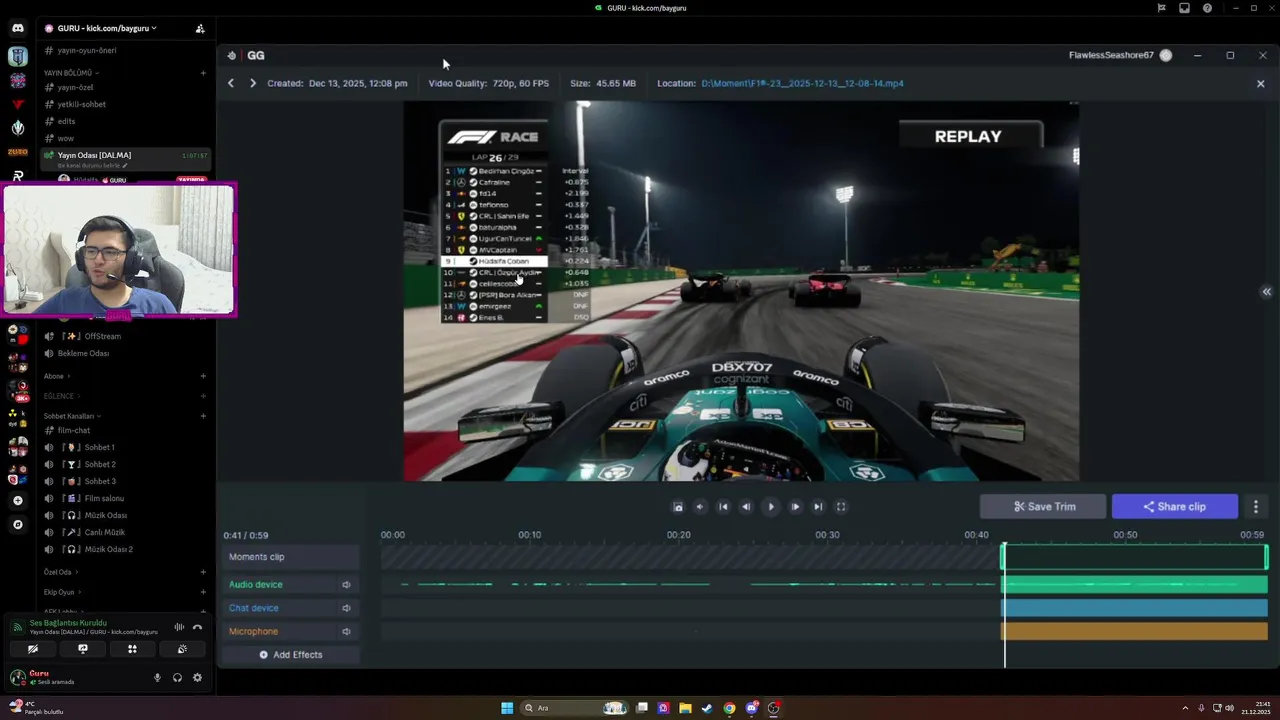Enter fullscreen video view

click(x=841, y=507)
